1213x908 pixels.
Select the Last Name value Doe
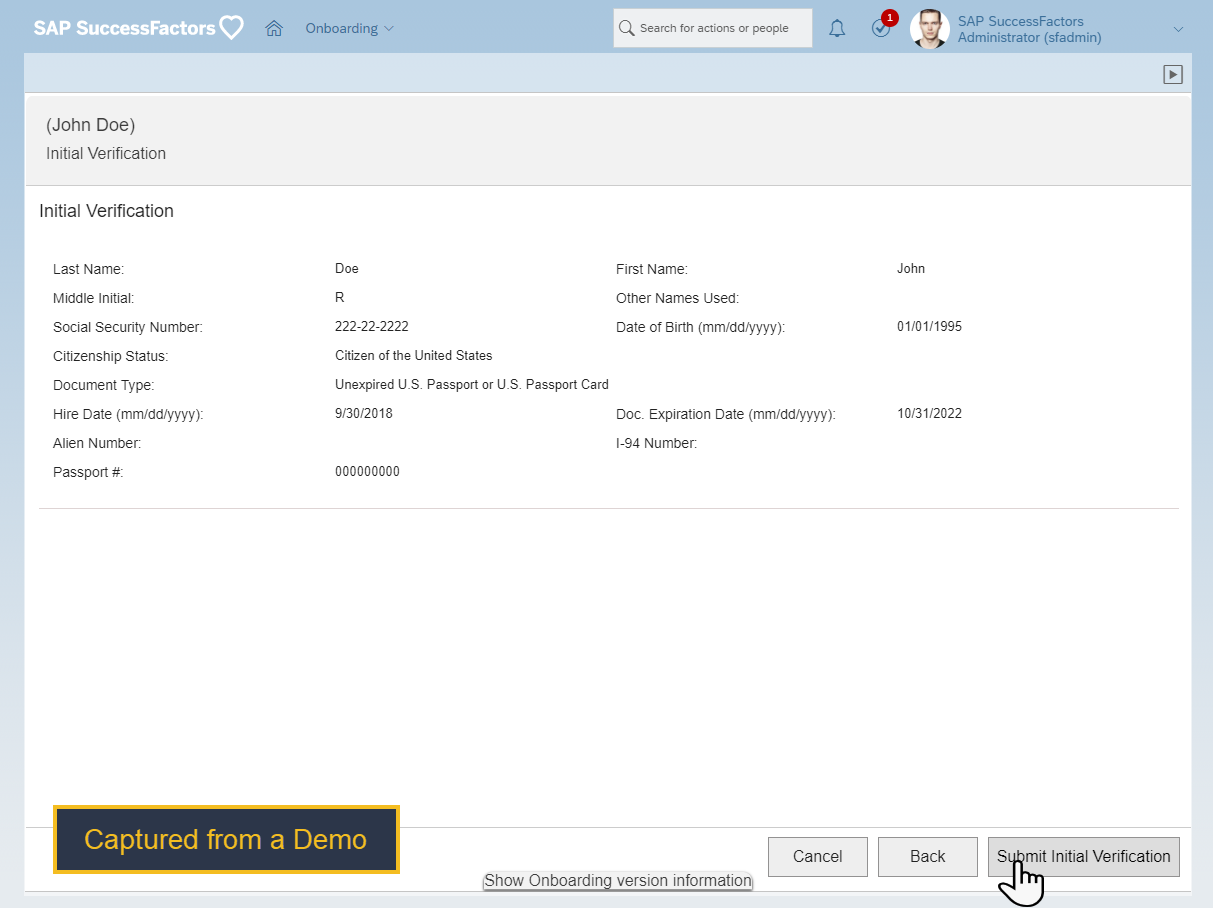coord(347,269)
